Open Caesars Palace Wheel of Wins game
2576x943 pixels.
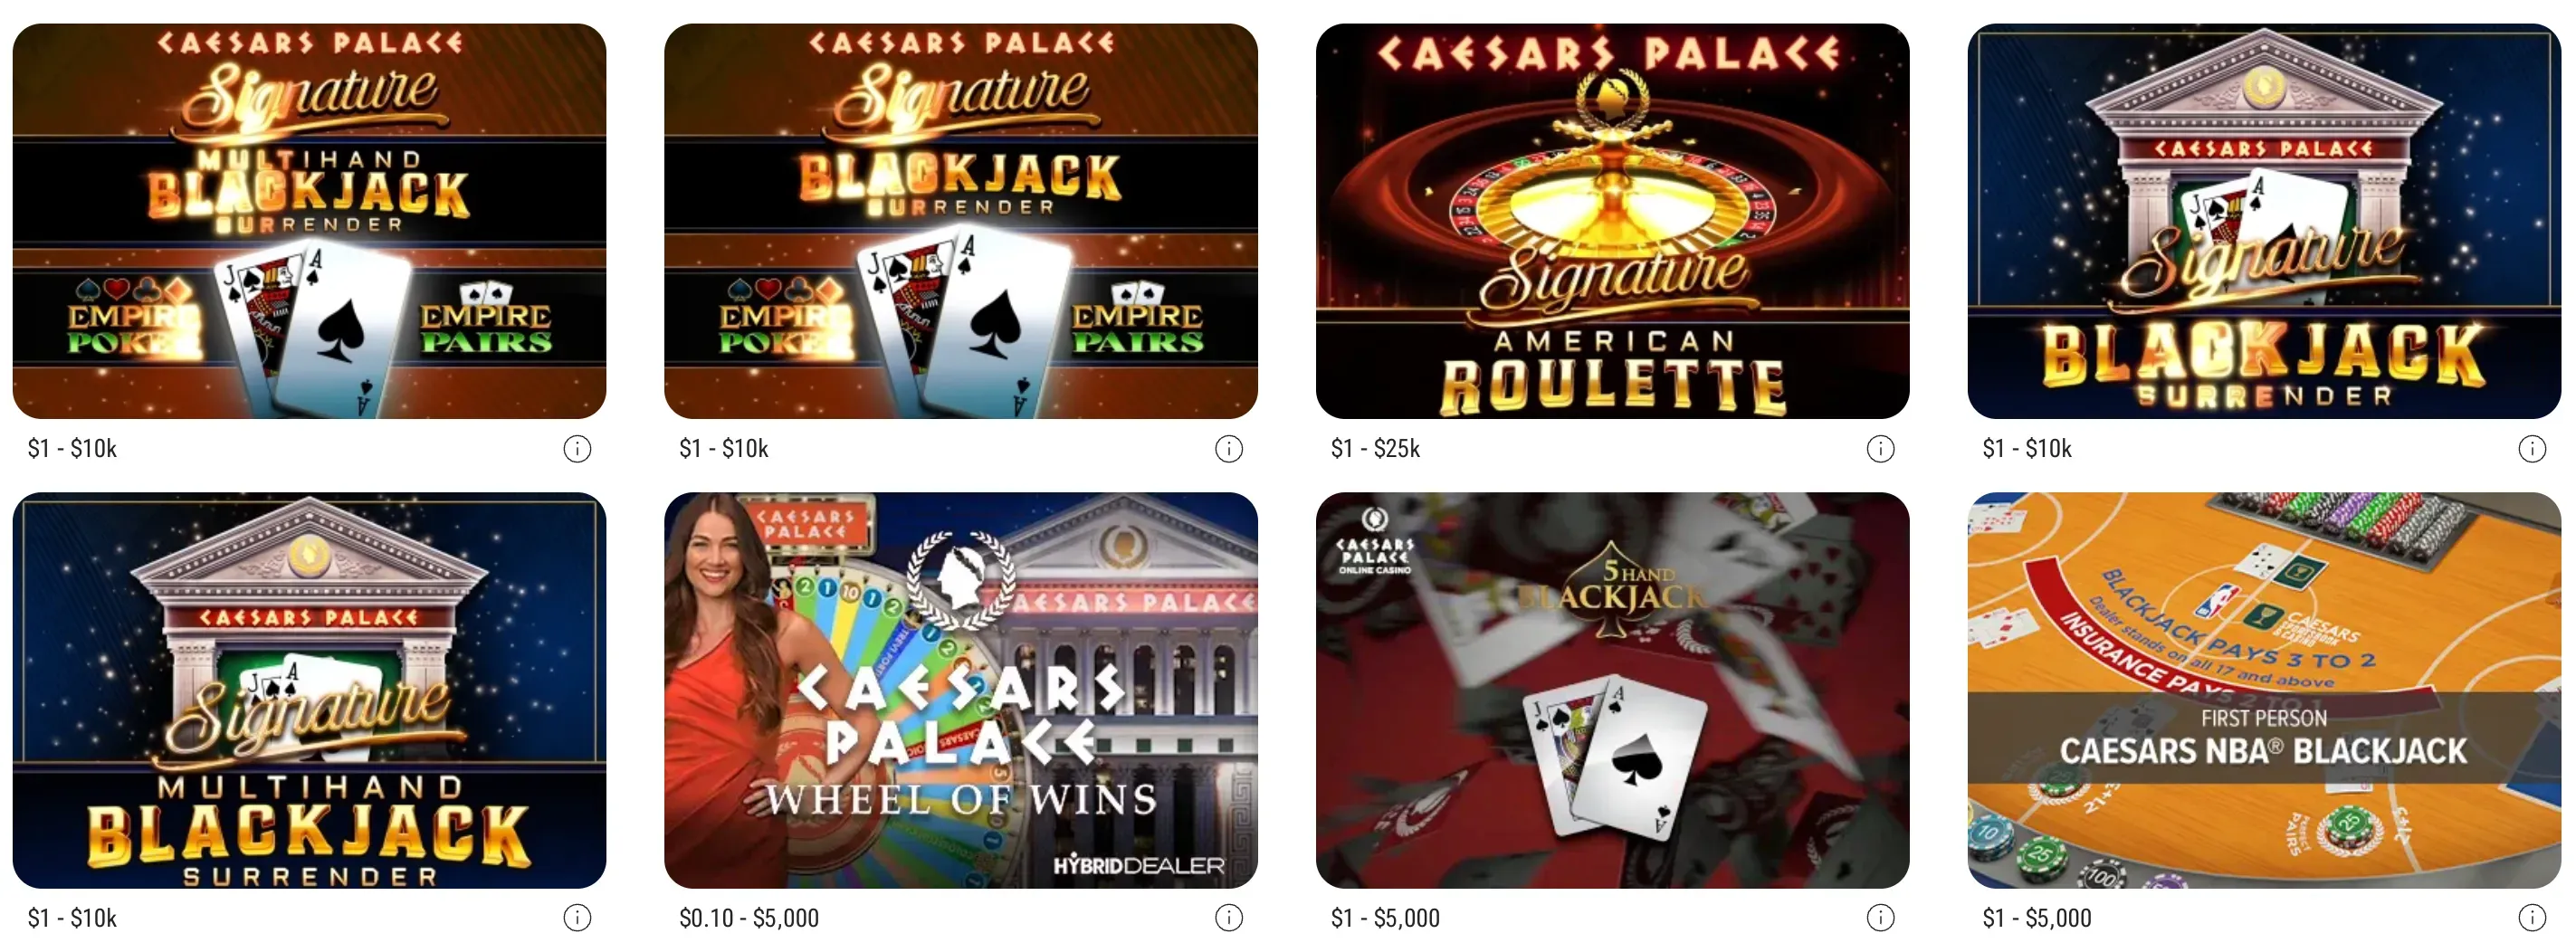click(x=961, y=690)
